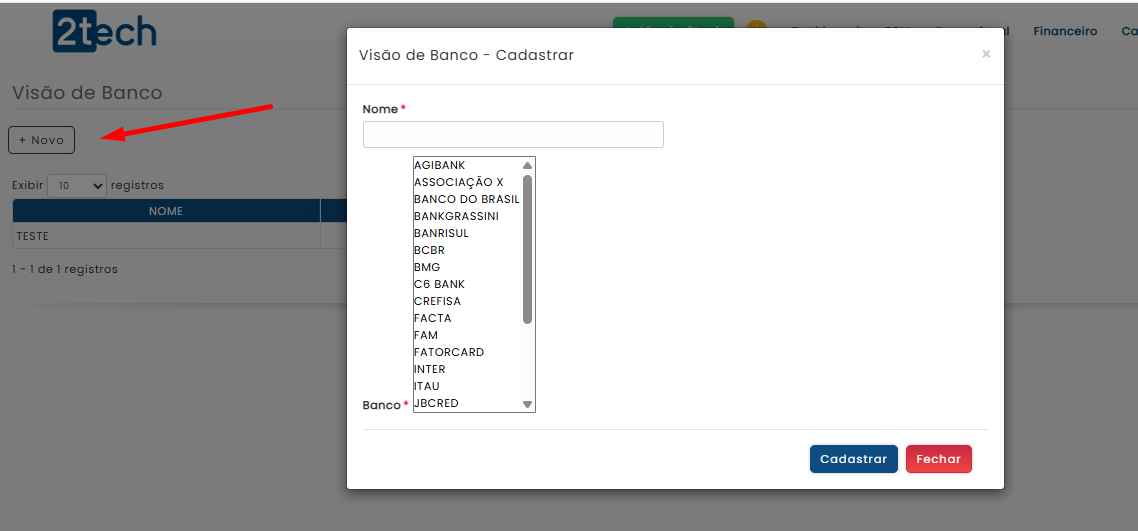Screen dimensions: 1138x531
Task: Click the 2tech logo
Action: pyautogui.click(x=104, y=32)
